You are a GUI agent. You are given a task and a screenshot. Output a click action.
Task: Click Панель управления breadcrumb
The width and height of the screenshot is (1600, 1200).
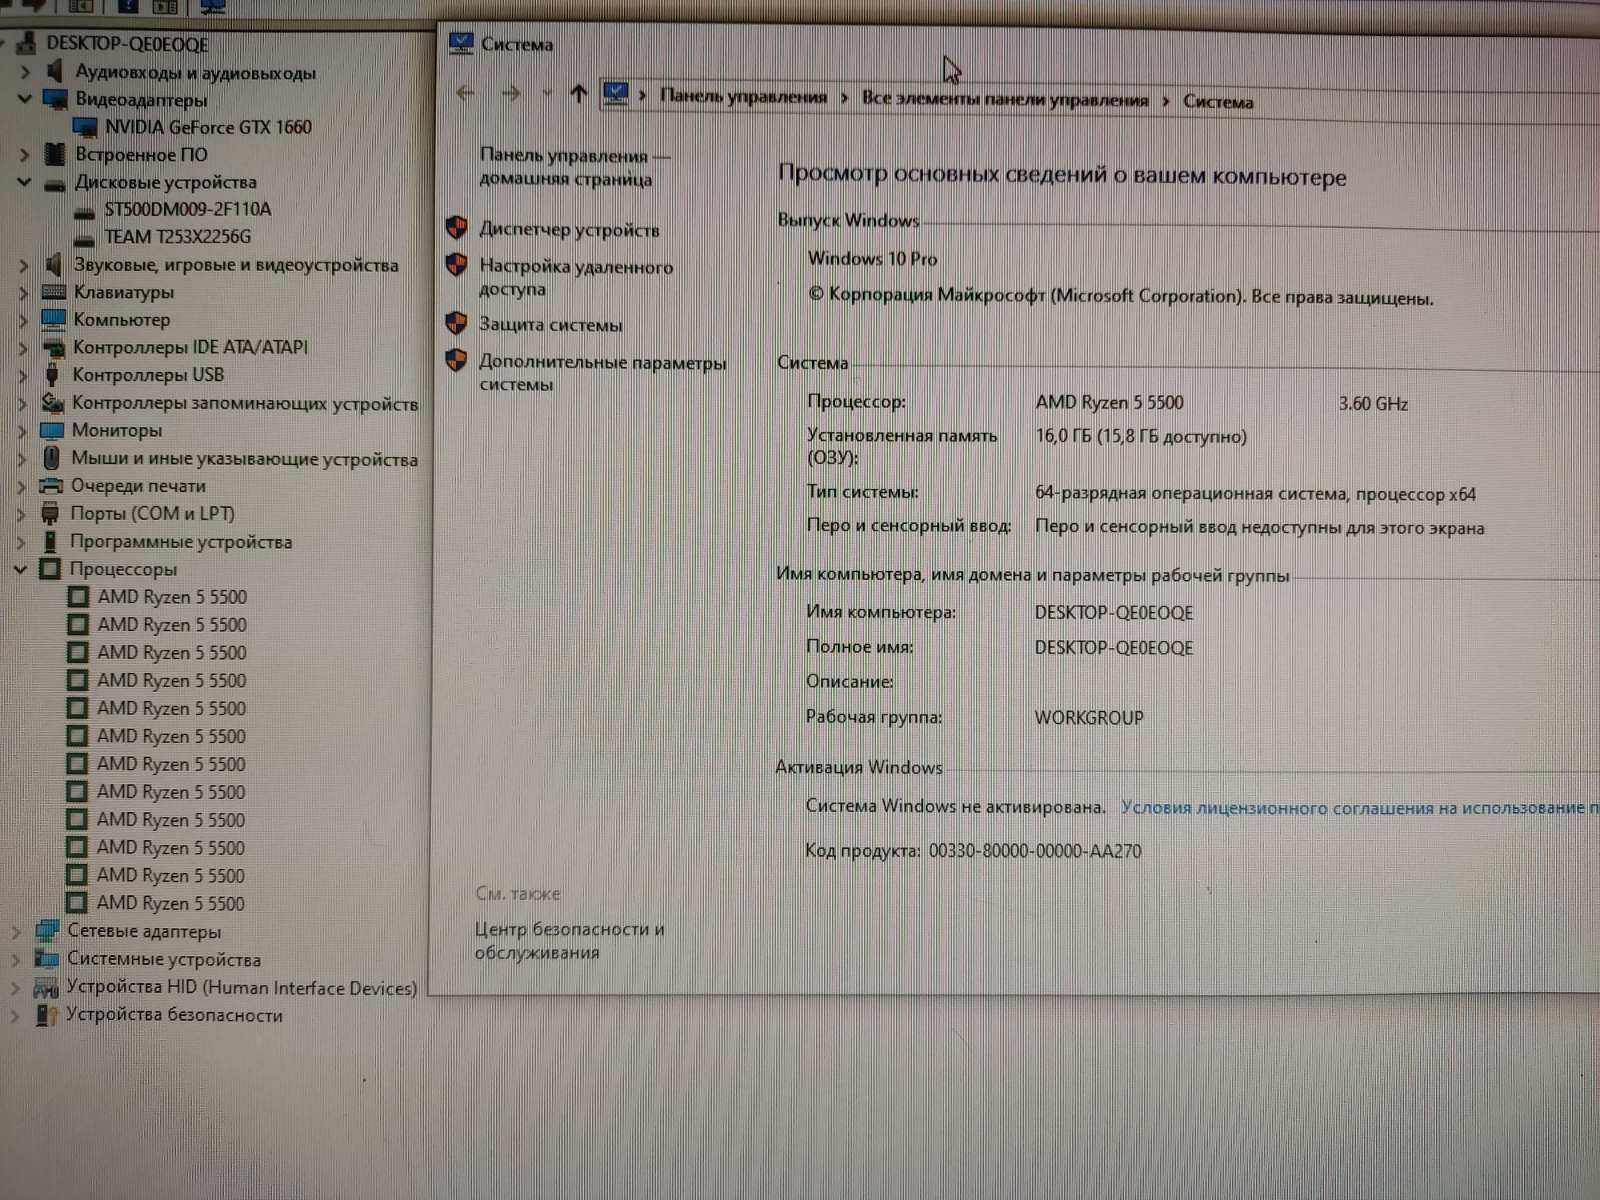743,97
